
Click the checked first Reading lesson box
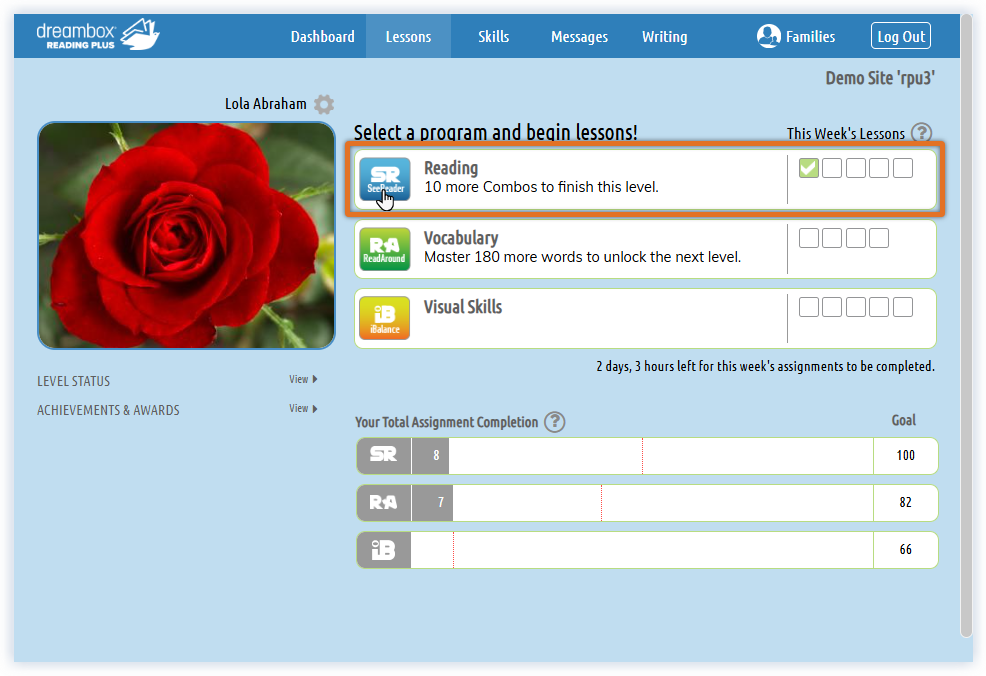pos(809,168)
